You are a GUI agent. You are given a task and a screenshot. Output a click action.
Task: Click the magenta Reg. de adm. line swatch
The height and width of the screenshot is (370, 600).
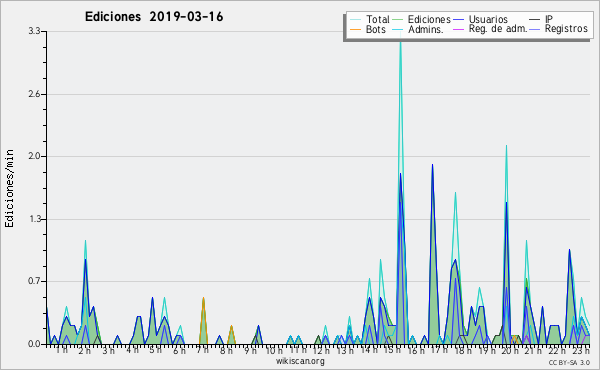pos(458,29)
